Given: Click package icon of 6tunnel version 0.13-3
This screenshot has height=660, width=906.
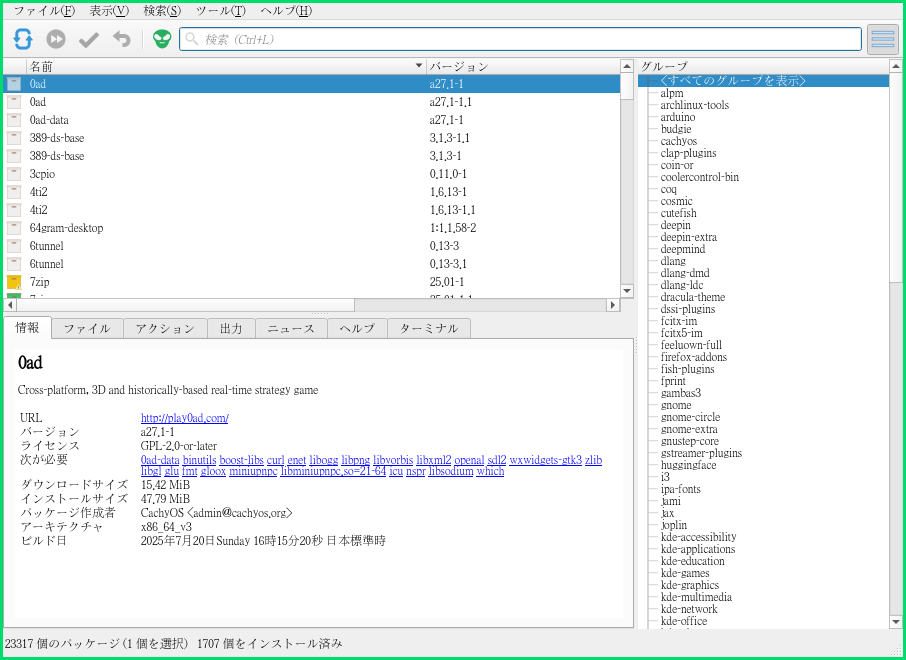Looking at the screenshot, I should coord(14,246).
